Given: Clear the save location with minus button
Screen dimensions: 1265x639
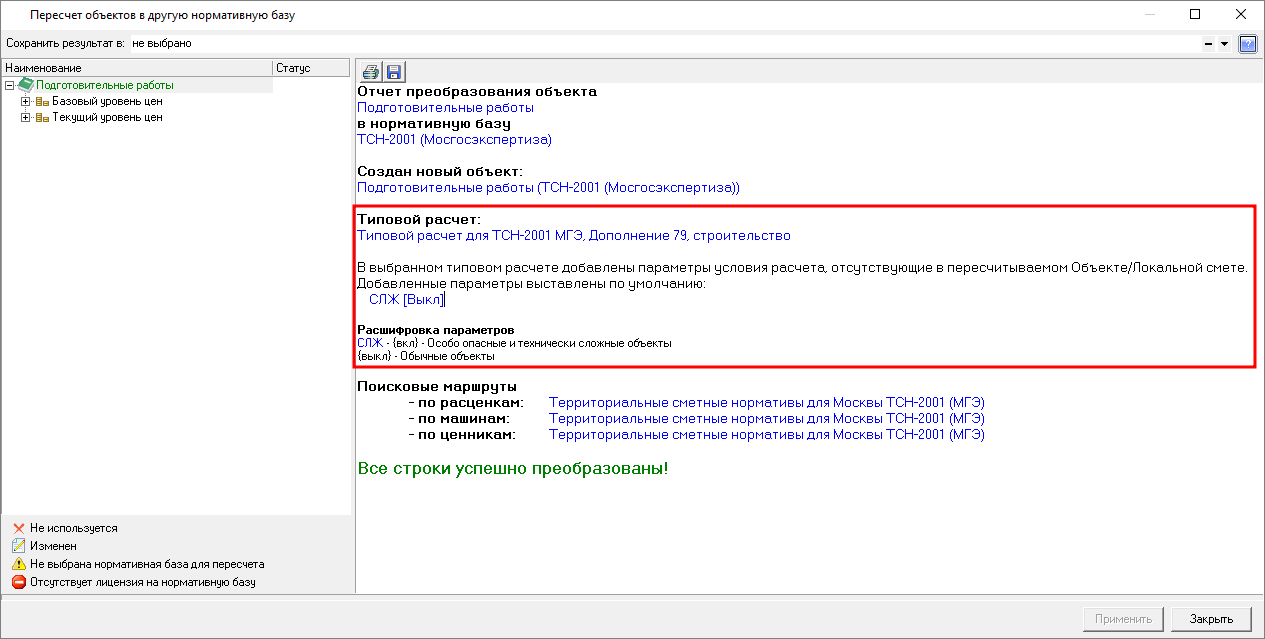Looking at the screenshot, I should [x=1208, y=44].
